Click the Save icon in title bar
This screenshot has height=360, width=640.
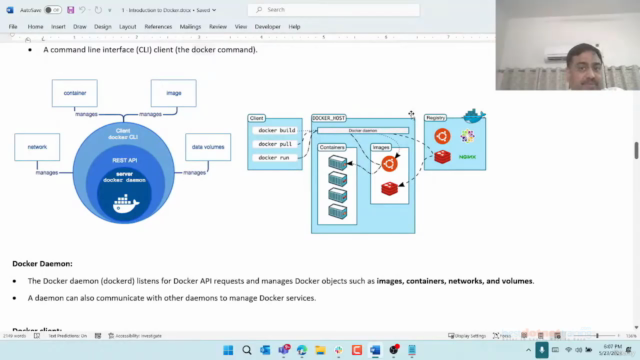point(71,10)
